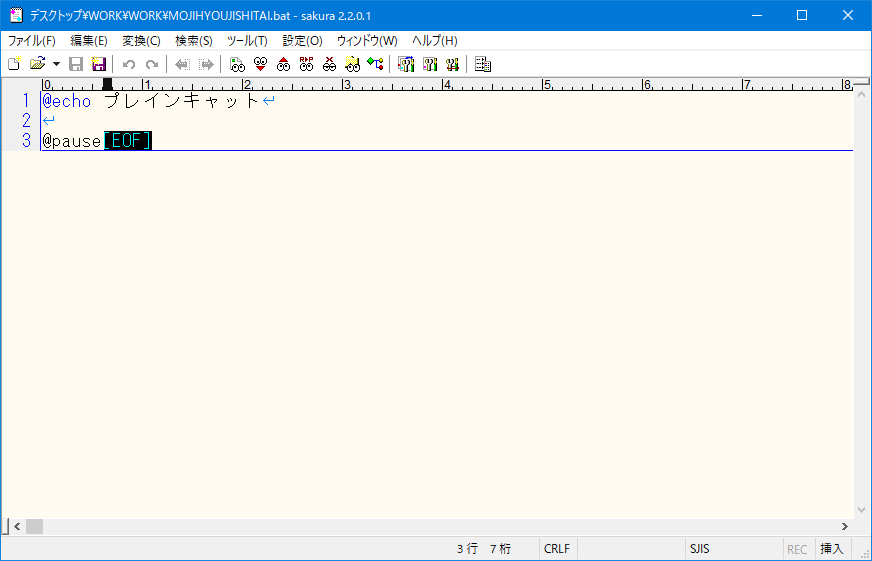Click the Save As purple floppy icon
The width and height of the screenshot is (872, 561).
pyautogui.click(x=98, y=64)
